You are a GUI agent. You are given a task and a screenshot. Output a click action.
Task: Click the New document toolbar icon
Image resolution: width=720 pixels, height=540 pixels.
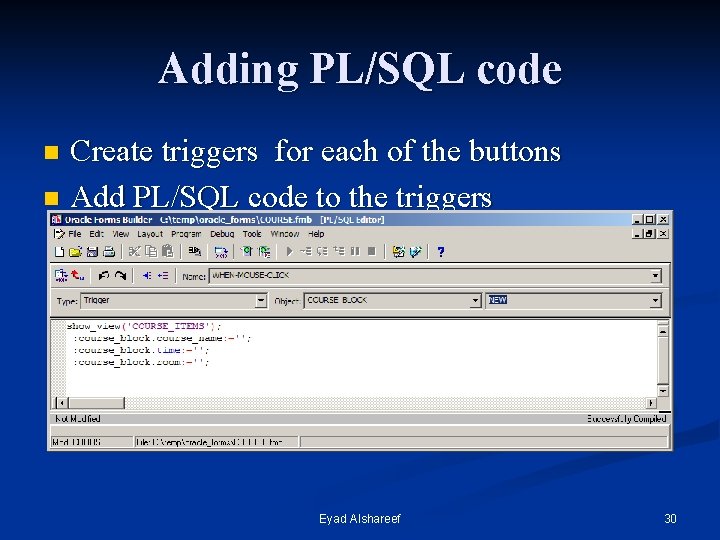pos(59,252)
